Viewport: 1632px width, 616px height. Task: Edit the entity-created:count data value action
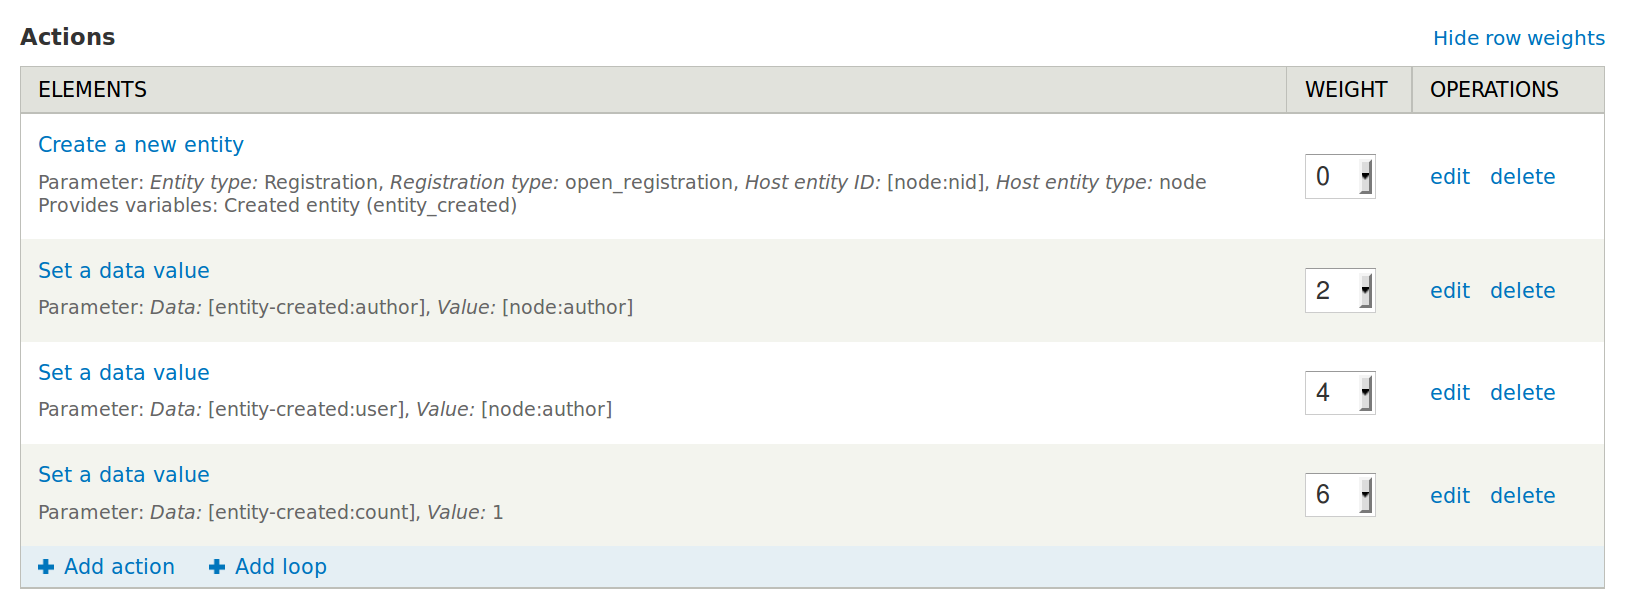pos(1449,496)
